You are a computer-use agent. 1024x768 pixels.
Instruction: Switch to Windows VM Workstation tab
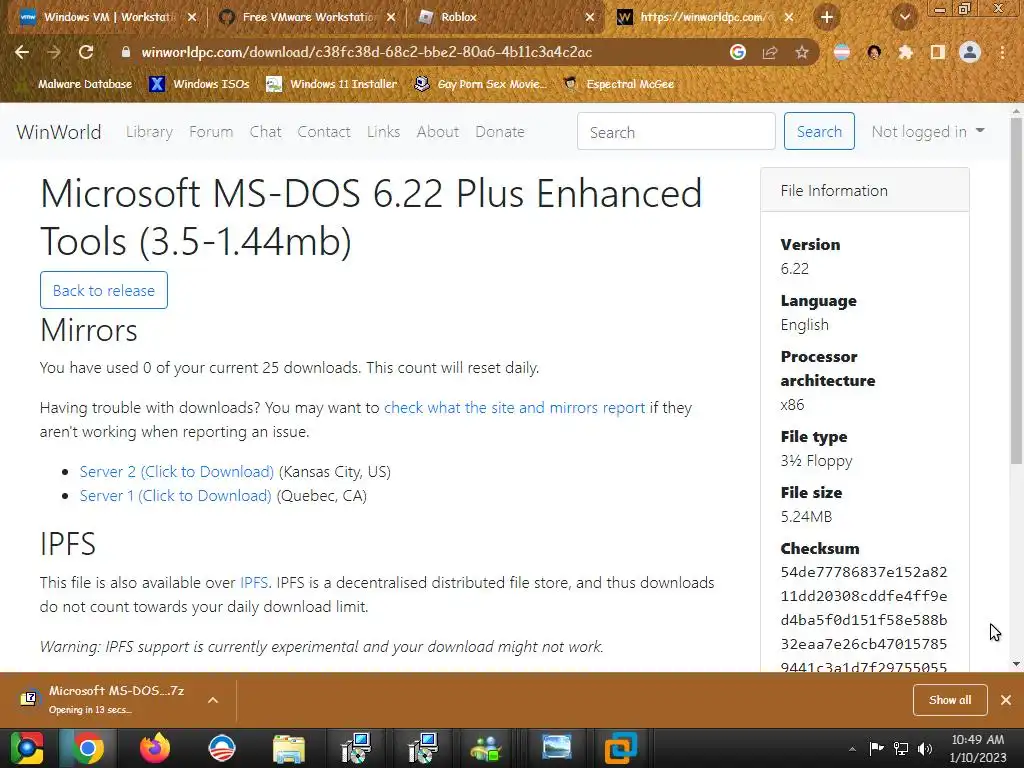click(x=108, y=17)
